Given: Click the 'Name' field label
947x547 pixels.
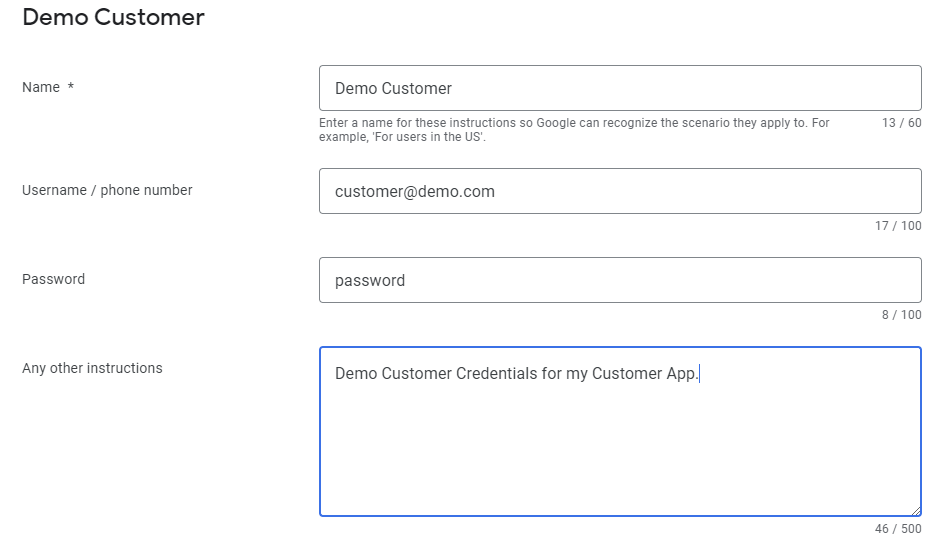Looking at the screenshot, I should (x=41, y=87).
